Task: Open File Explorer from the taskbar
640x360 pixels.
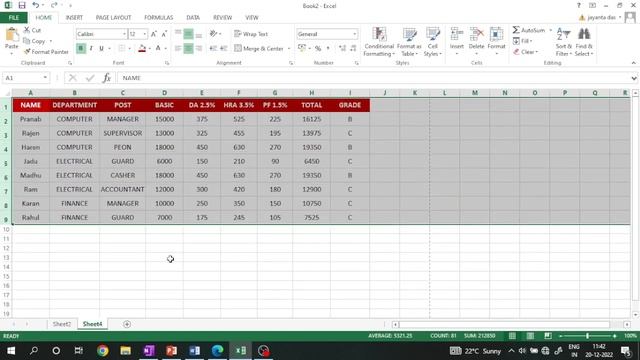Action: point(125,351)
